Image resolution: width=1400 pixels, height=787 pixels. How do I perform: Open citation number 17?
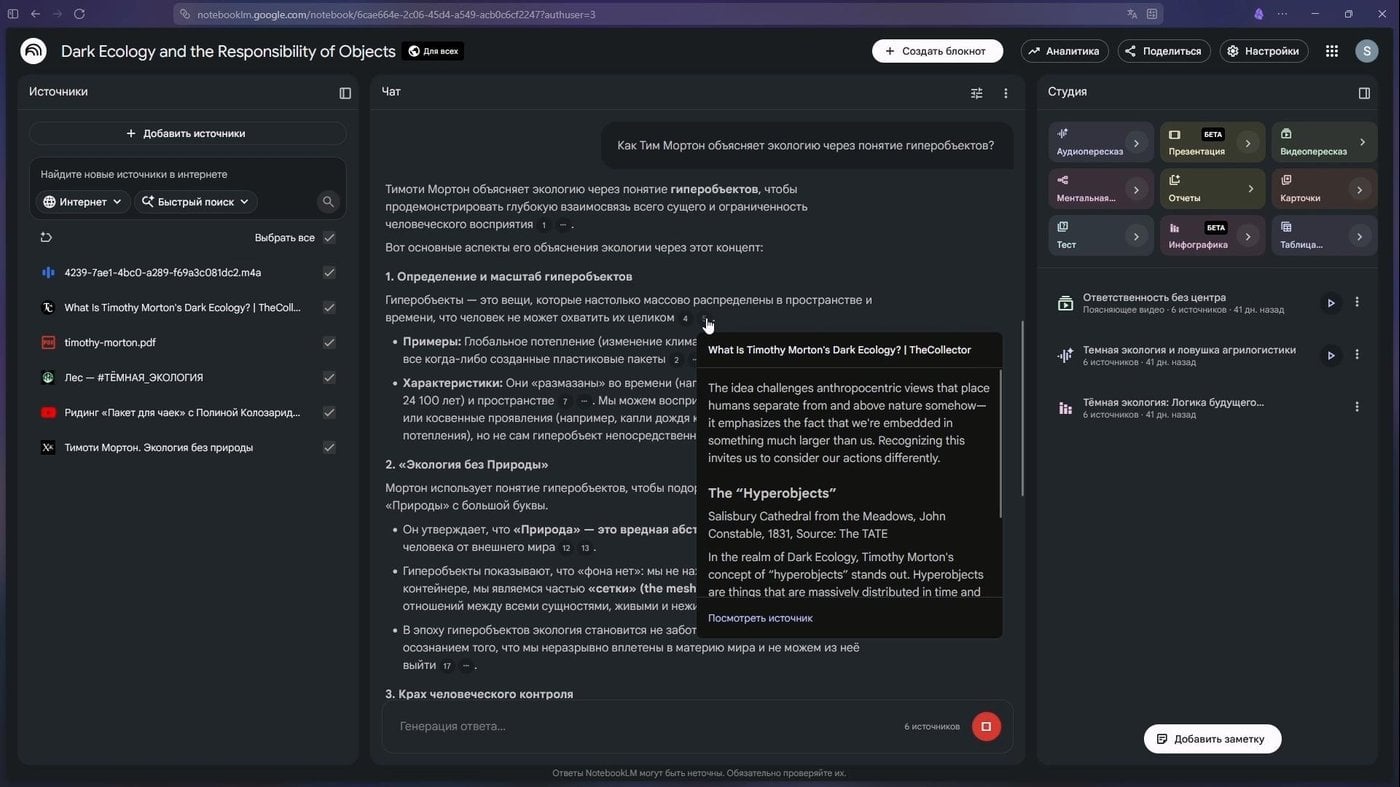pyautogui.click(x=447, y=666)
